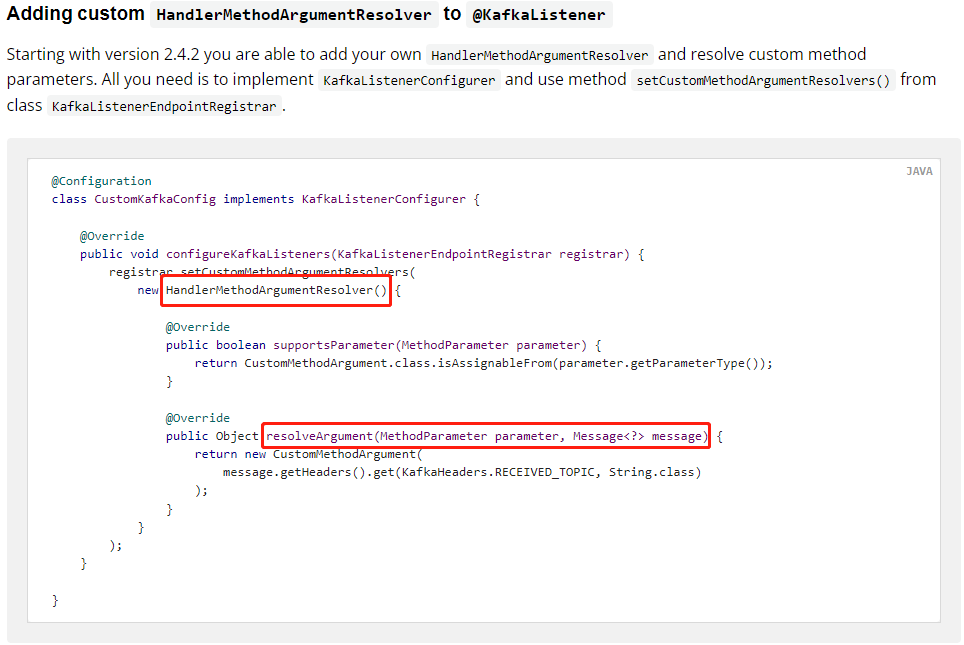Click the supportsParameter method name in the code
The height and width of the screenshot is (645, 964).
click(x=334, y=345)
